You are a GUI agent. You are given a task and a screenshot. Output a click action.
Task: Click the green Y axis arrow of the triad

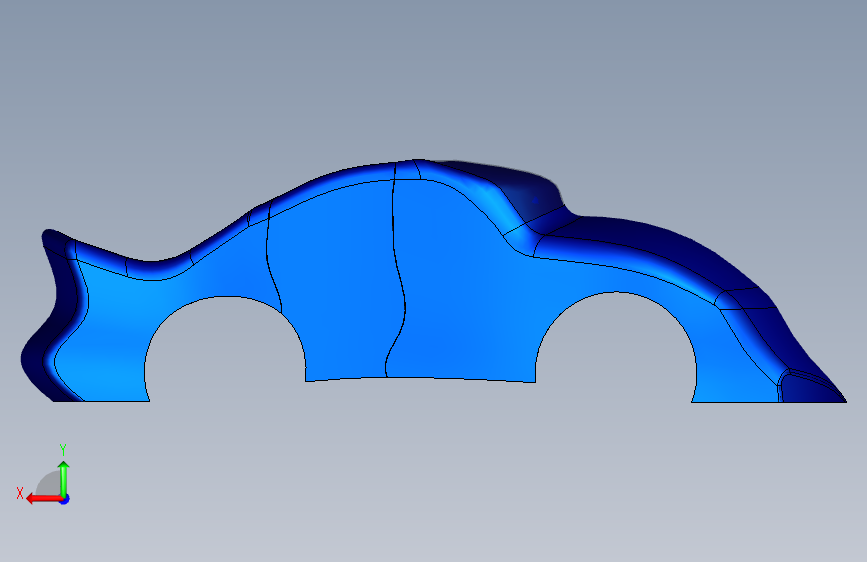pos(64,479)
